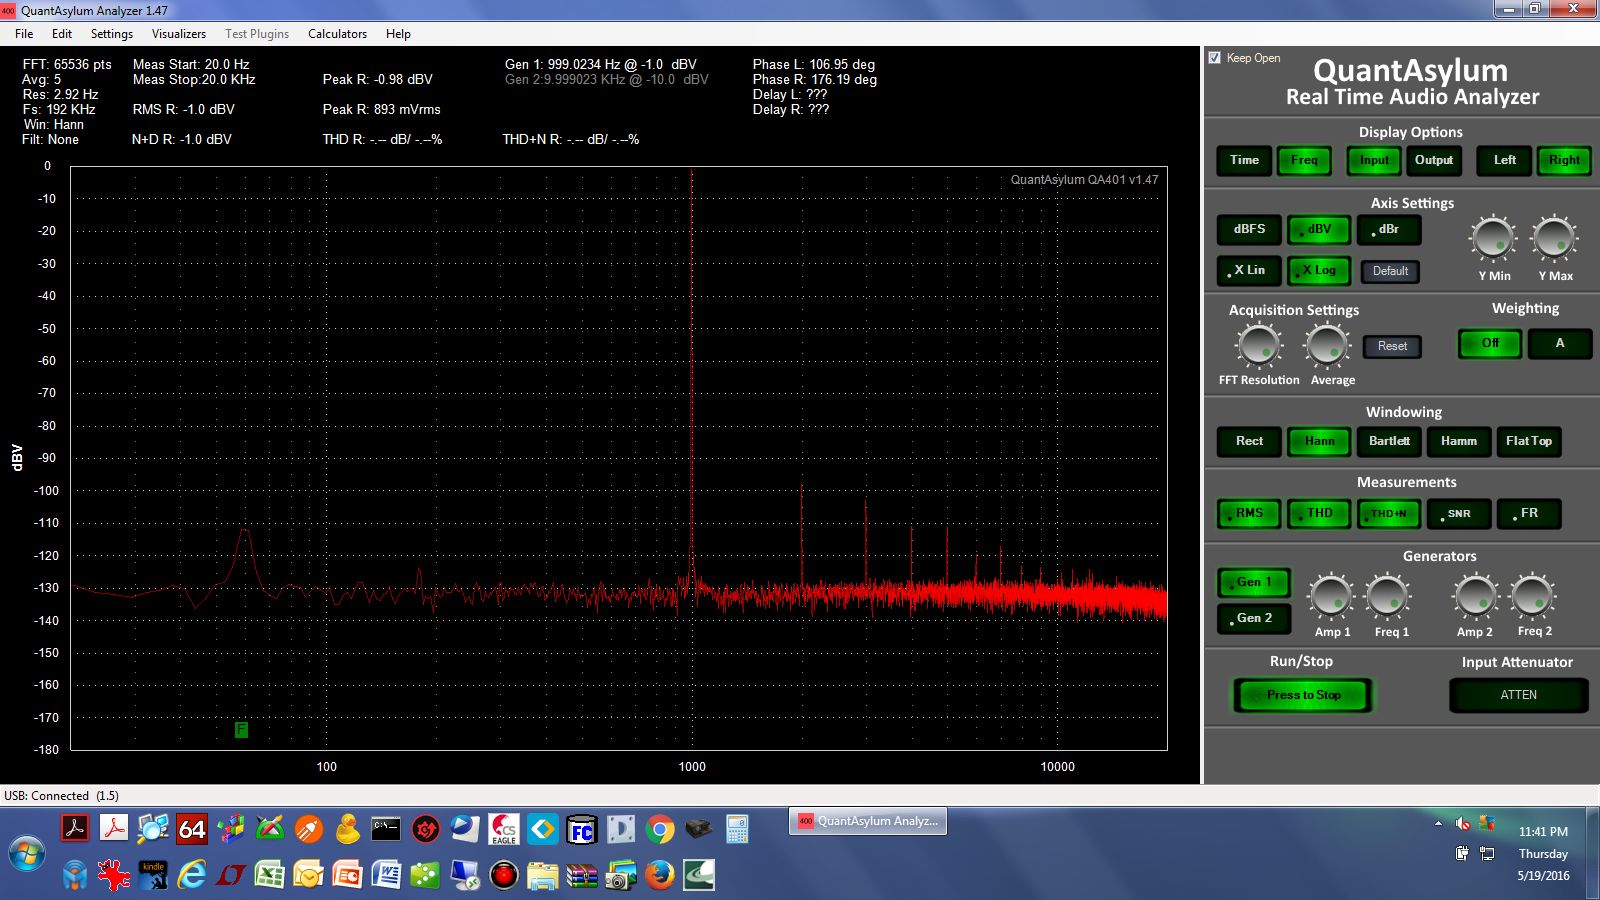1600x900 pixels.
Task: Open Microsoft Word from the taskbar
Action: pyautogui.click(x=386, y=875)
